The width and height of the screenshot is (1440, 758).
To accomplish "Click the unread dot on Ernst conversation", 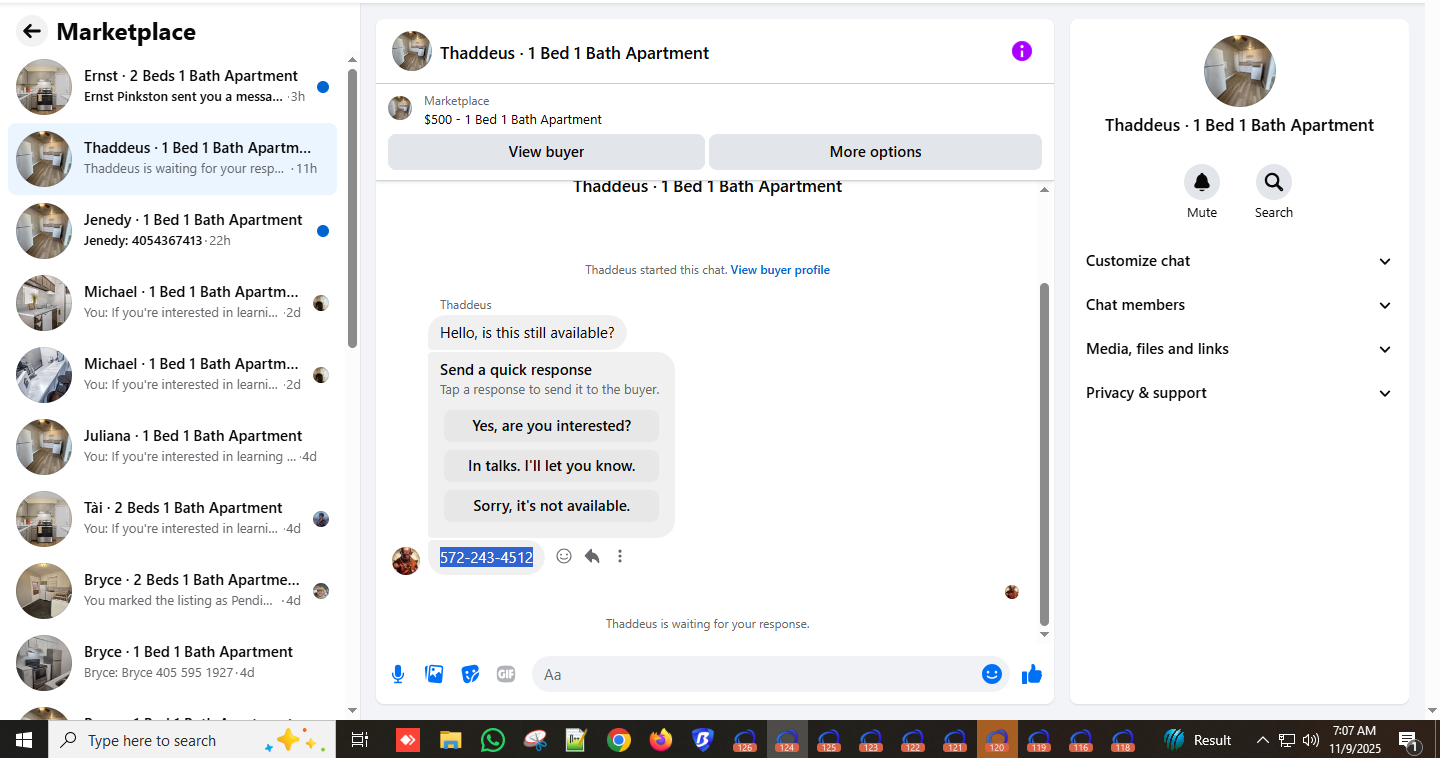I will (323, 87).
